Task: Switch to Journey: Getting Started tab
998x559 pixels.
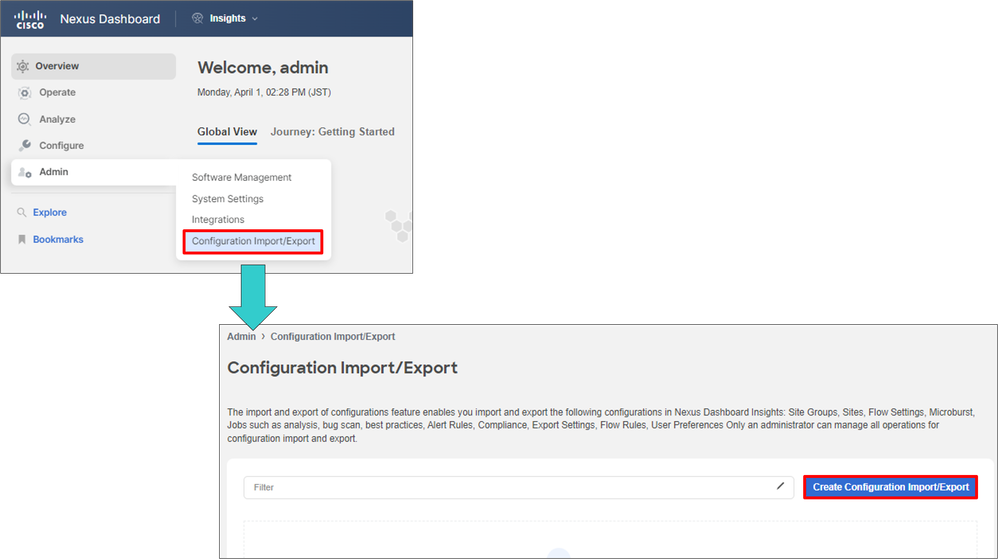Action: 332,132
